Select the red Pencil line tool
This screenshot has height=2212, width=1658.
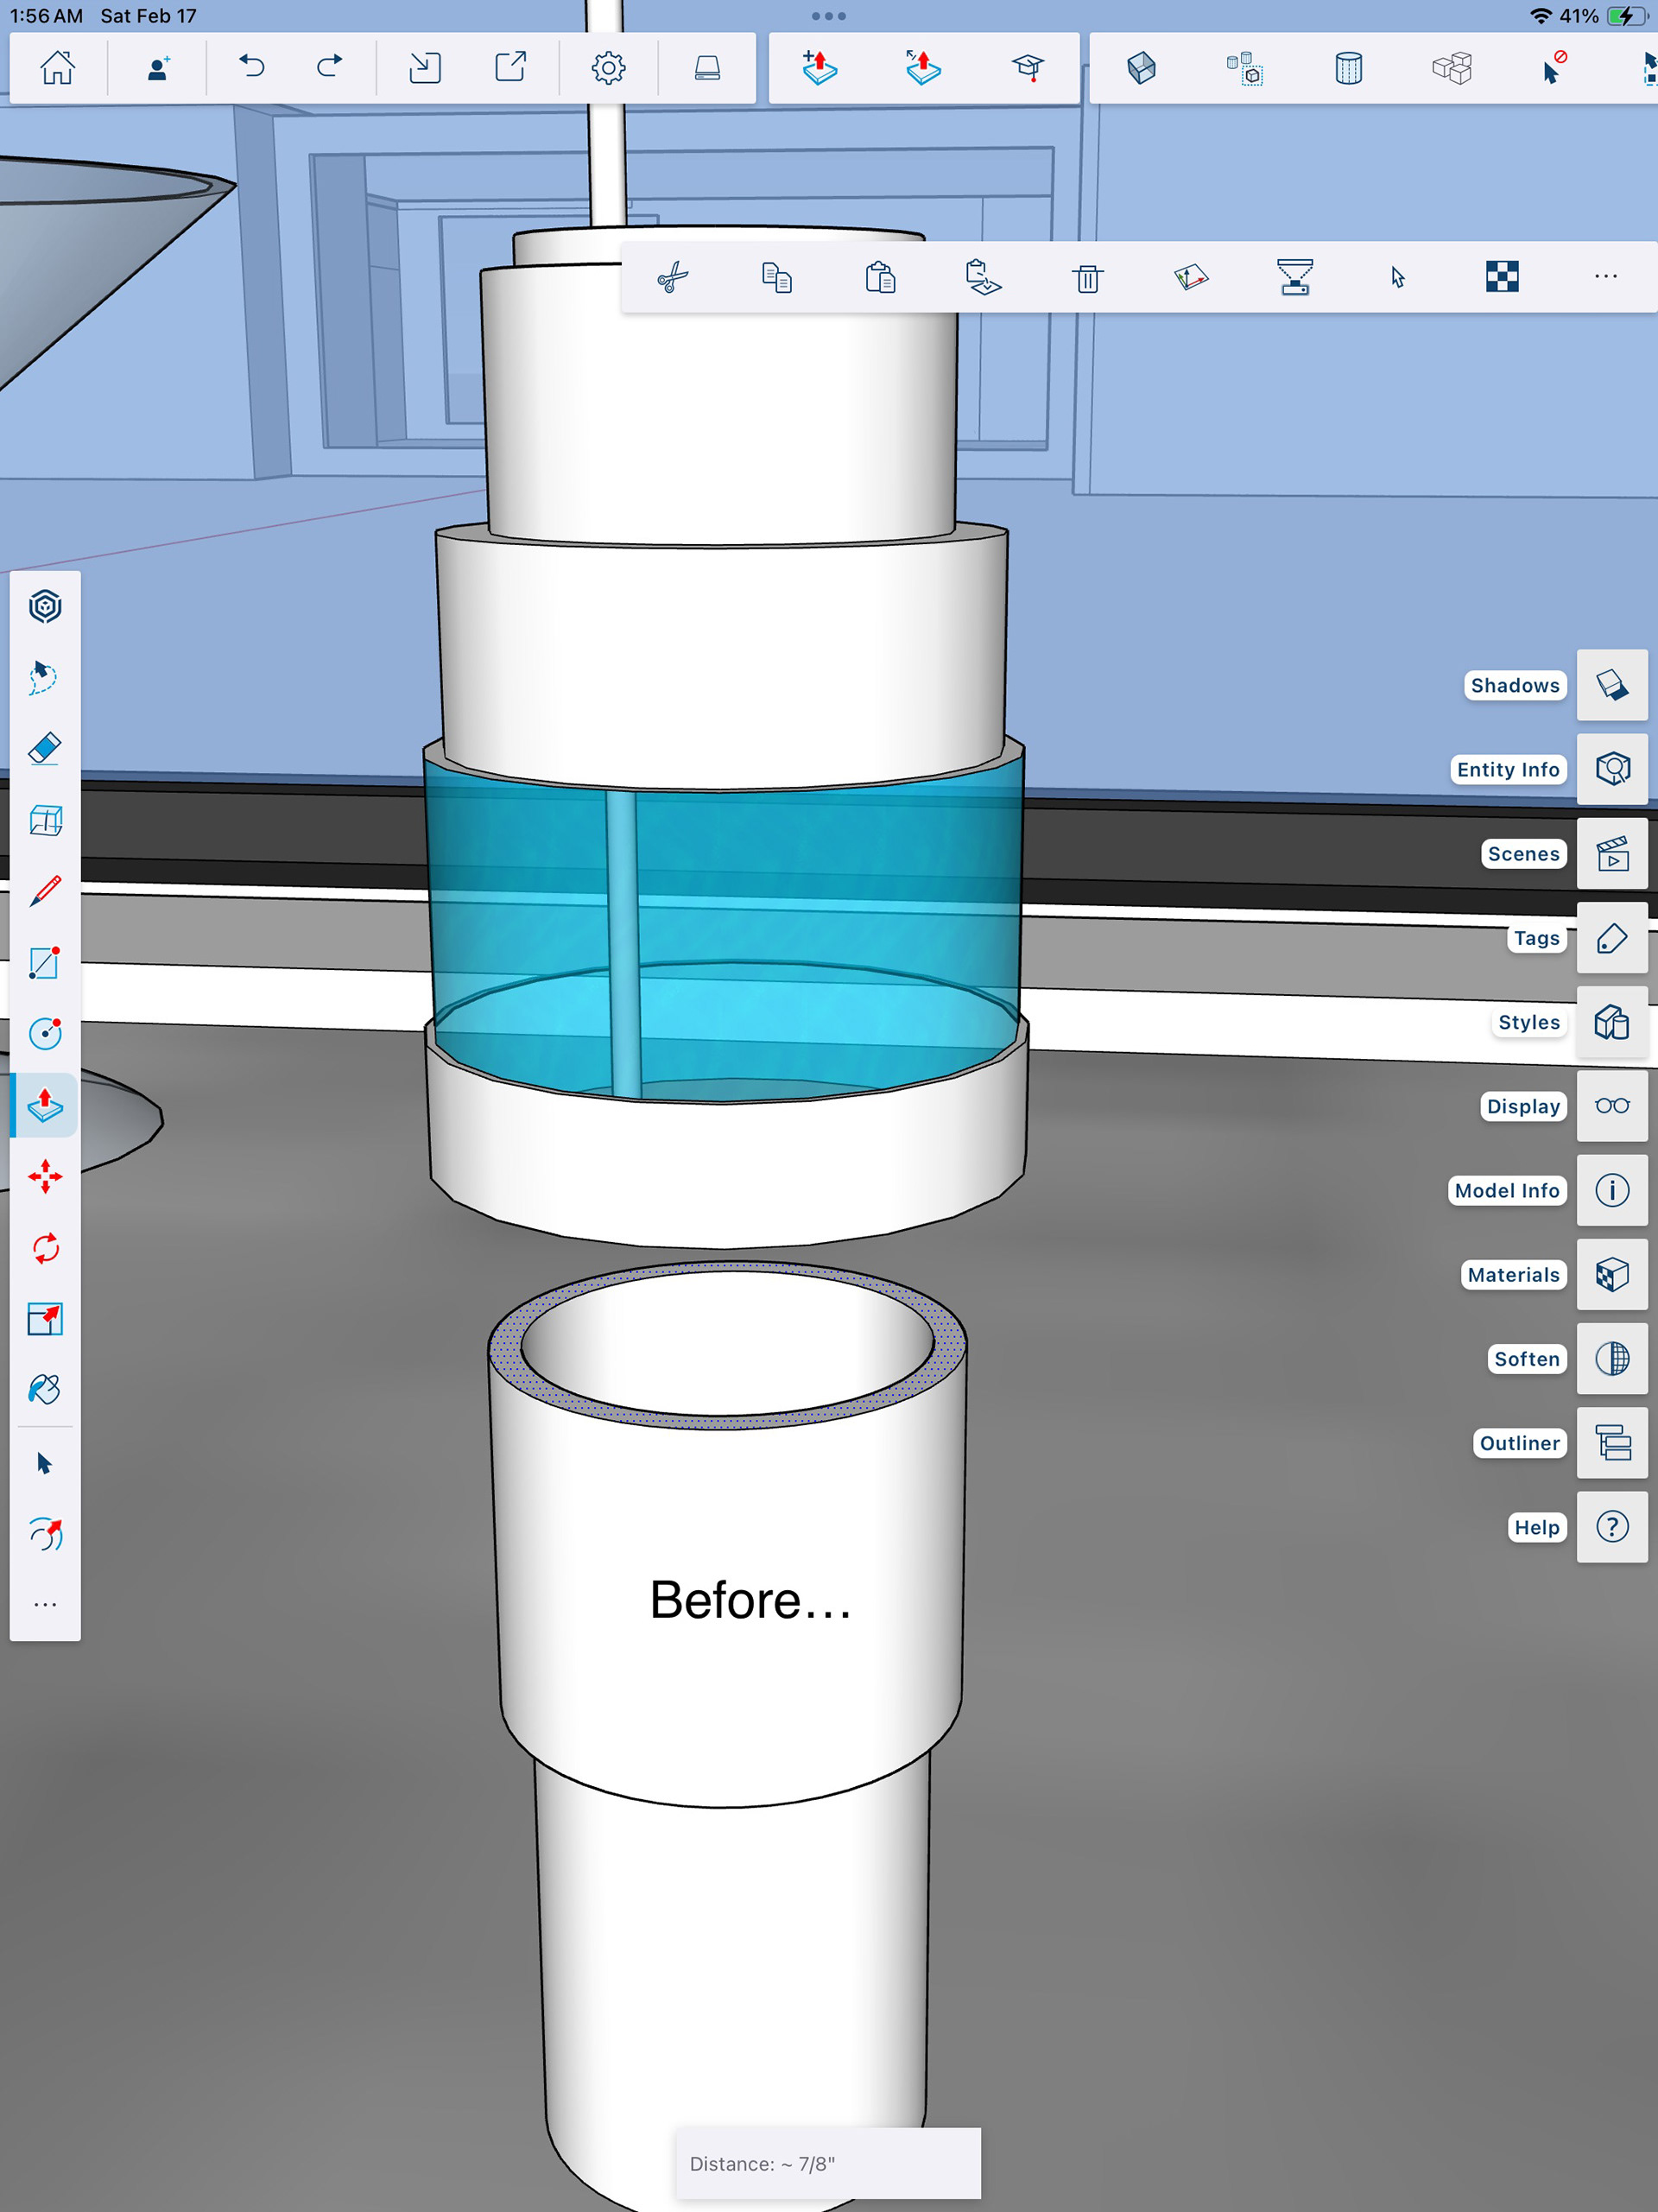pyautogui.click(x=45, y=891)
